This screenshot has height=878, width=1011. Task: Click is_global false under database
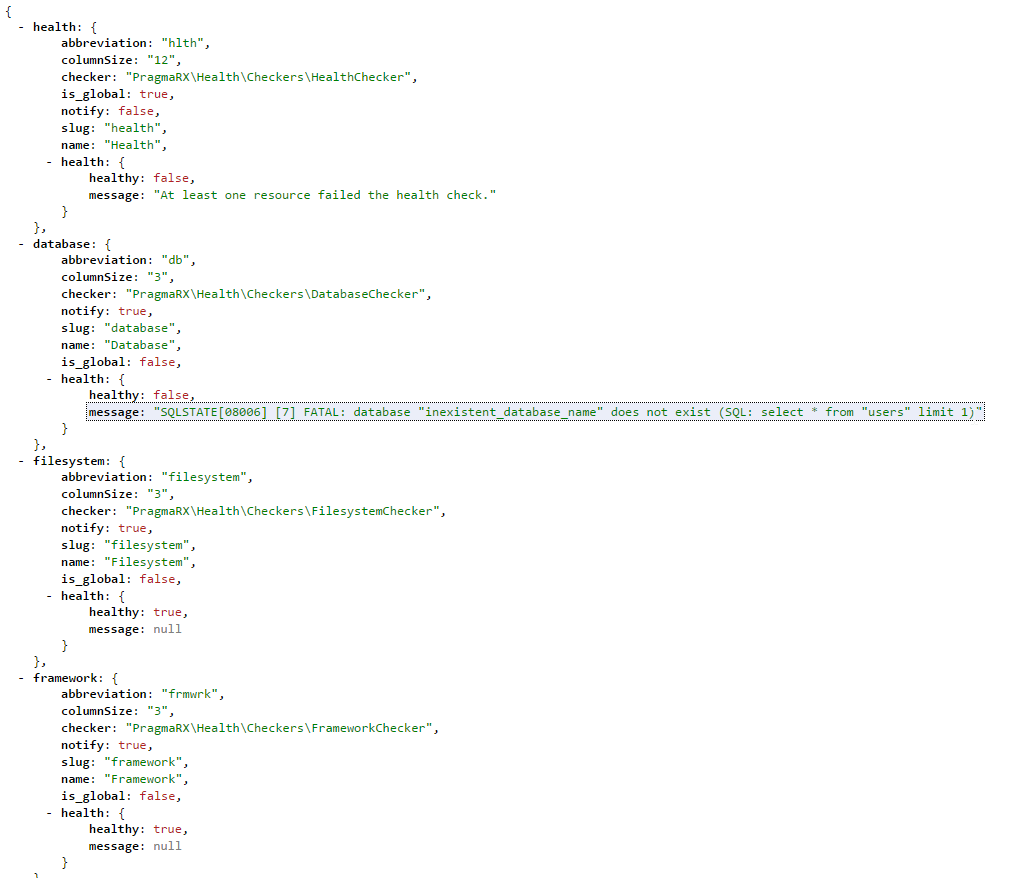coord(157,362)
